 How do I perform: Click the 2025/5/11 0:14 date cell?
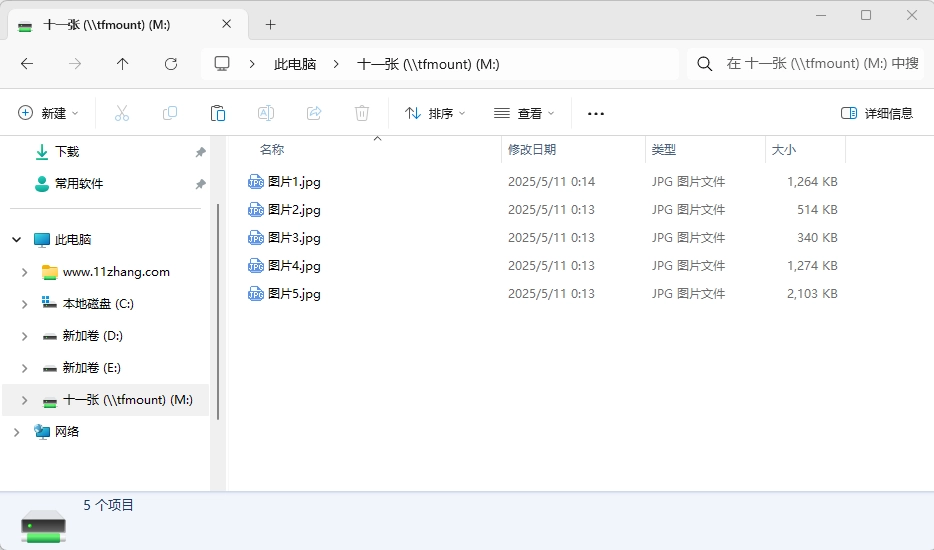(551, 182)
